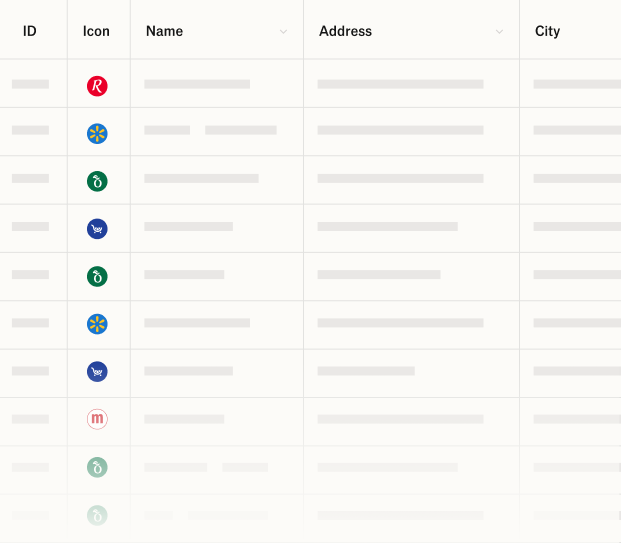This screenshot has width=621, height=543.
Task: Click the Icon column header
Action: pos(96,31)
